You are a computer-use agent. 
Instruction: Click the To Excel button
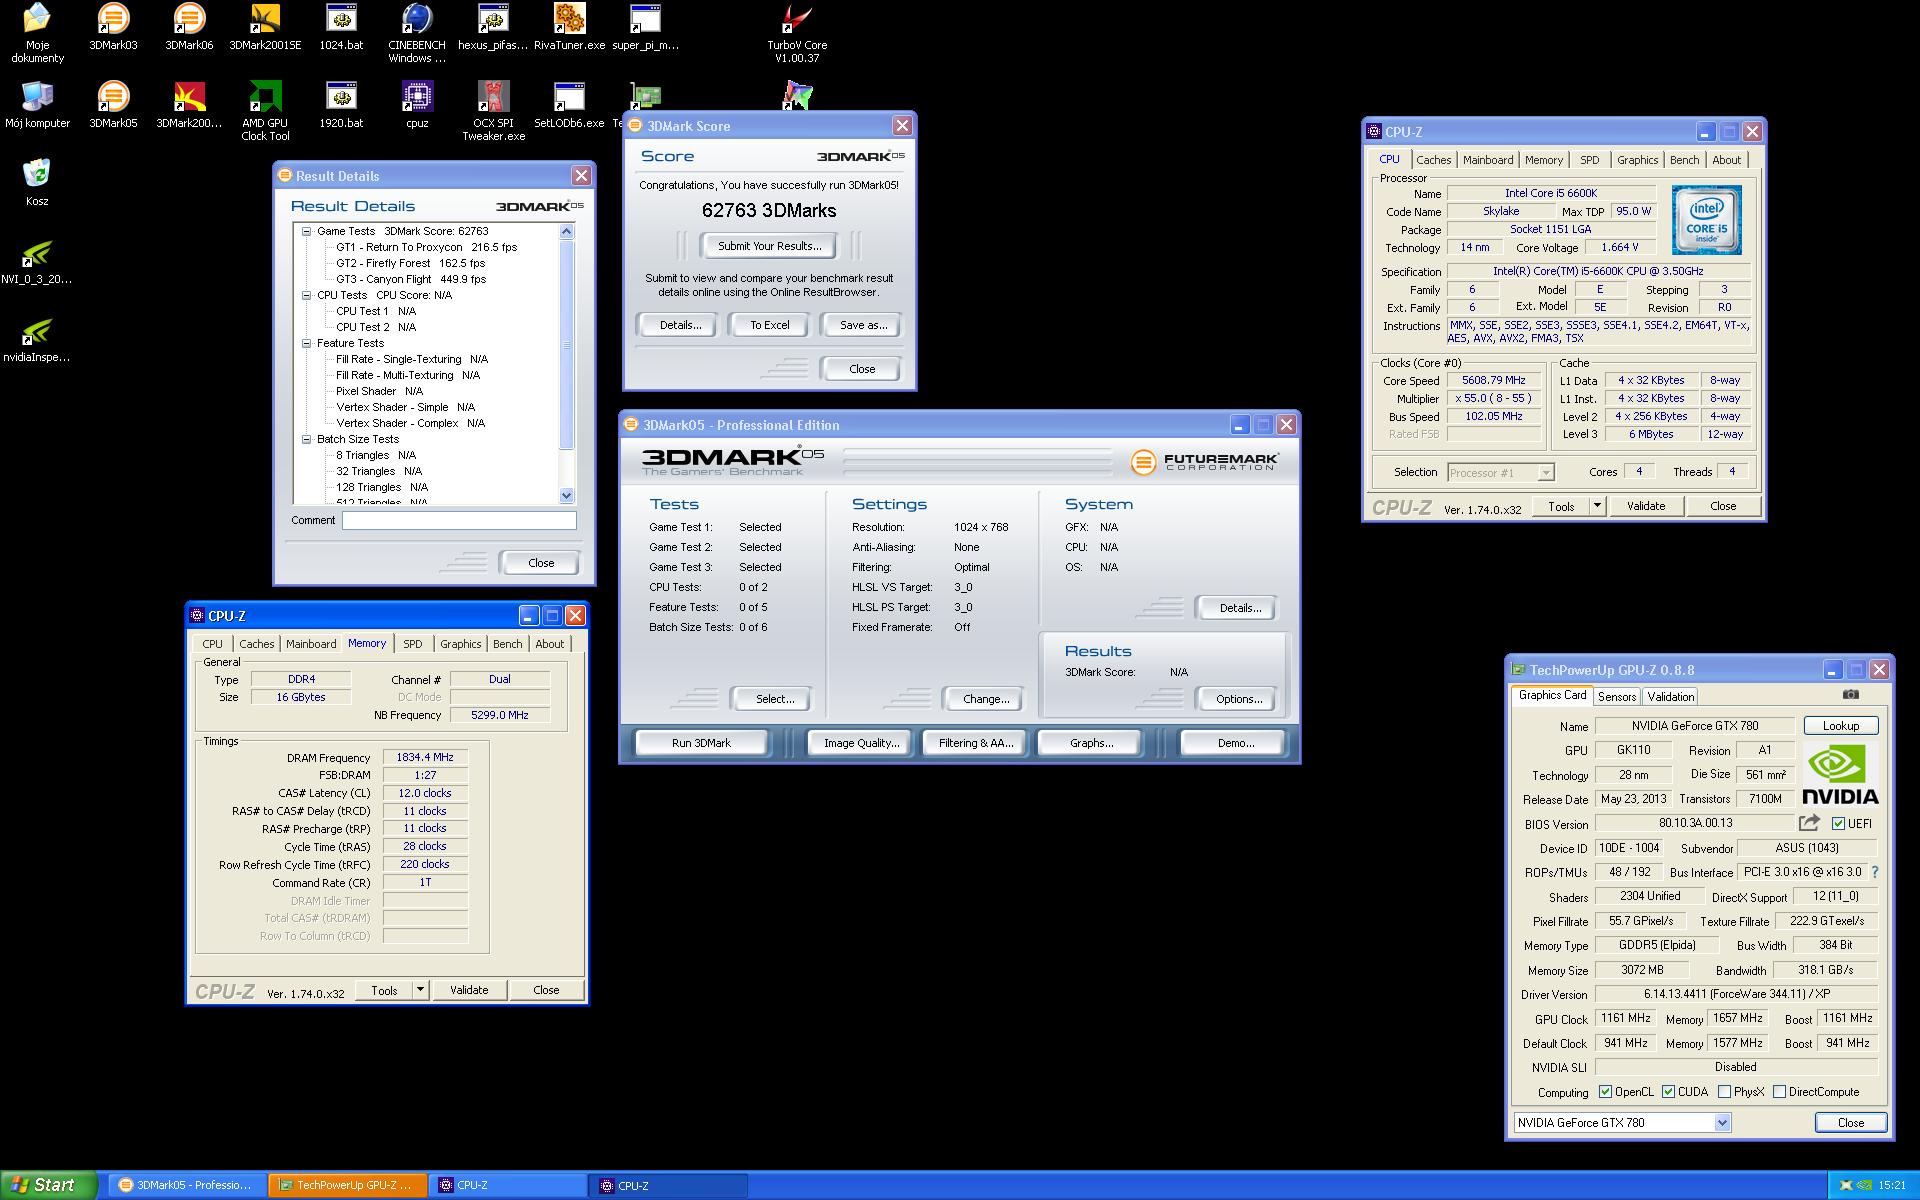(x=770, y=325)
